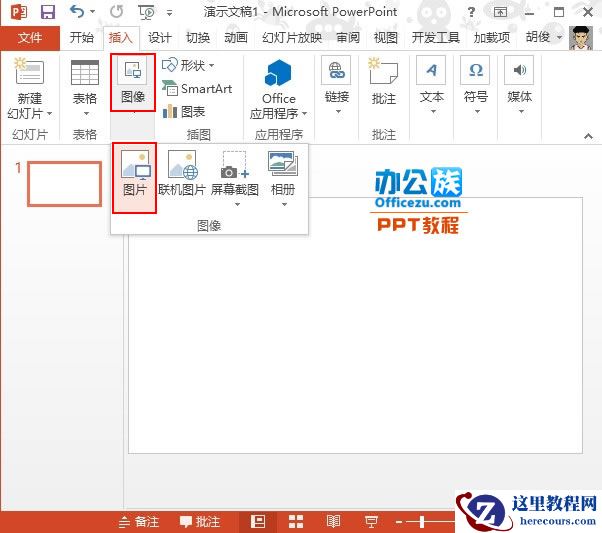Expand the 相册 dropdown arrow
This screenshot has width=602, height=533.
284,205
